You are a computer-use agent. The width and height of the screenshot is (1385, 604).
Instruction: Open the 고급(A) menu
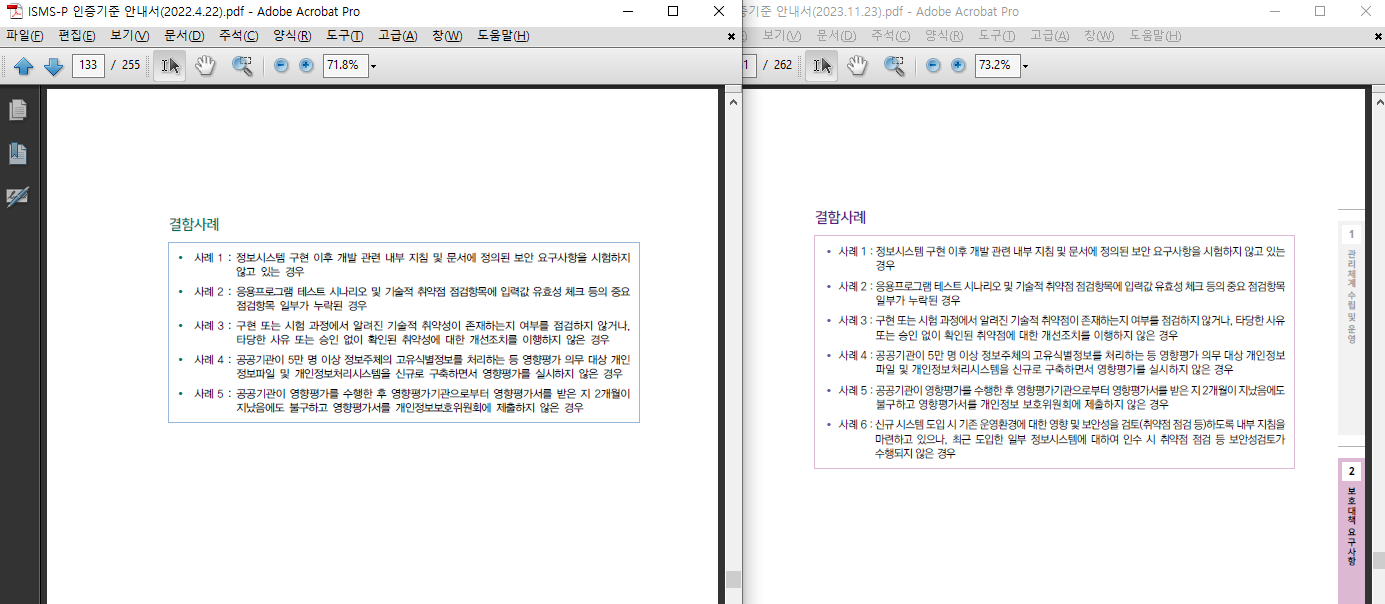[x=398, y=34]
